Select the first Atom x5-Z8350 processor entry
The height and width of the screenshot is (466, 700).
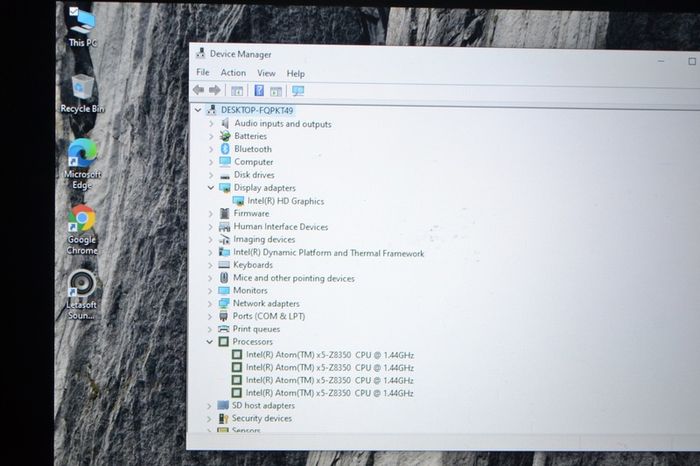(330, 355)
